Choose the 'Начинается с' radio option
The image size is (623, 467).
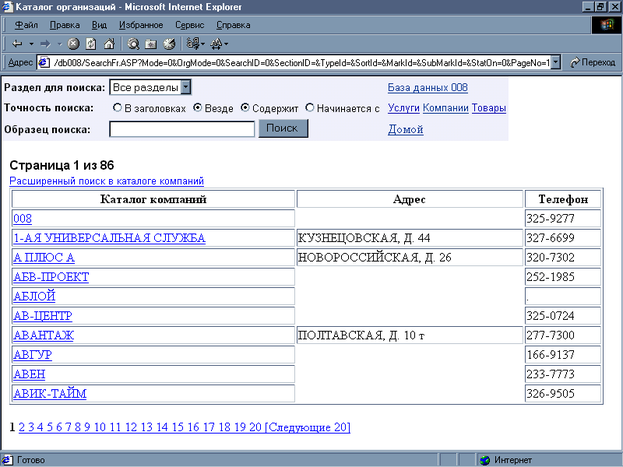click(x=310, y=108)
